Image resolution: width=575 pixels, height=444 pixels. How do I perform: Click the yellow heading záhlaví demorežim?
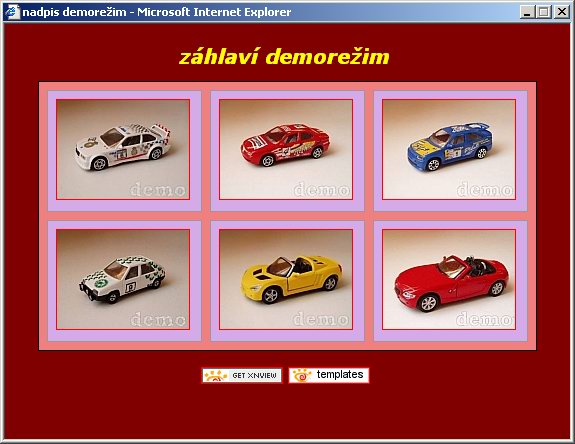tap(284, 57)
